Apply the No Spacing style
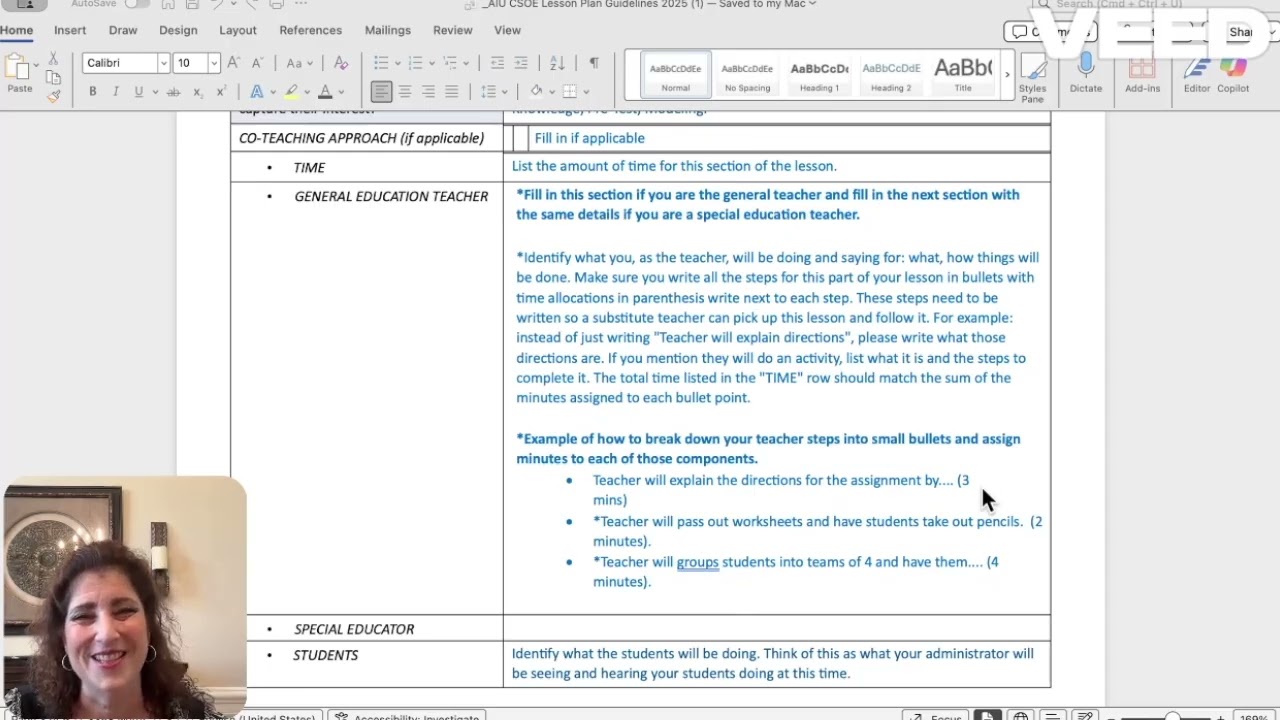The image size is (1280, 720). (747, 75)
